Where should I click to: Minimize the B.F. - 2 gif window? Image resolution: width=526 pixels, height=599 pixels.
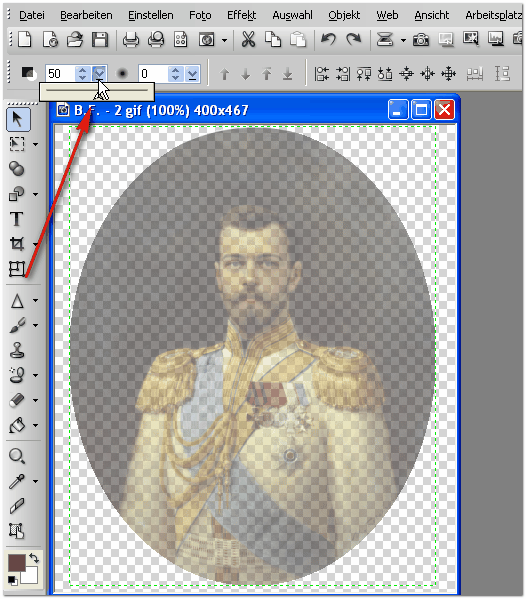[398, 110]
